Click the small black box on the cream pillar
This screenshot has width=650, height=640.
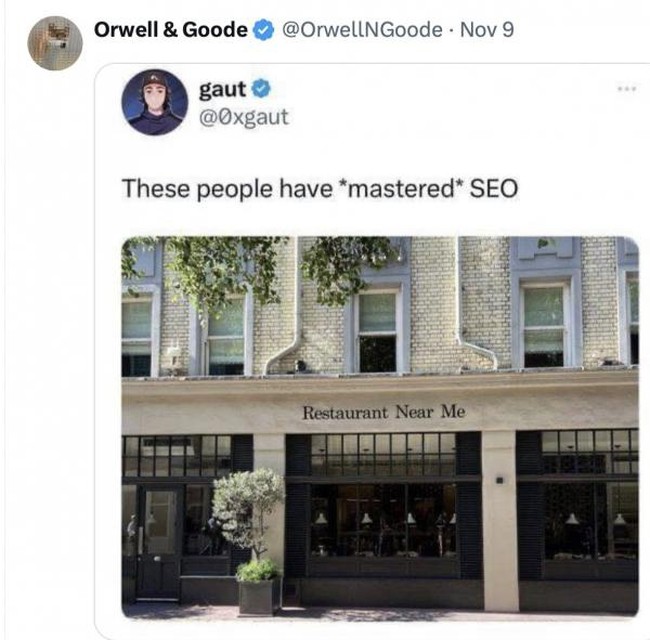click(x=500, y=480)
